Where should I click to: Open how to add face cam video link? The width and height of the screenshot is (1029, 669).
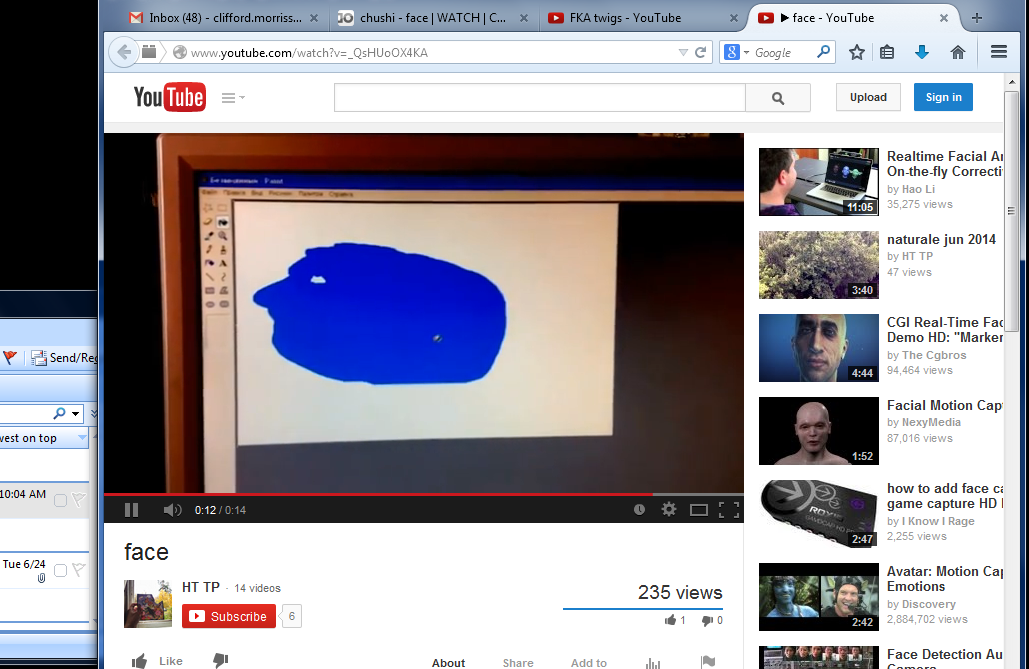944,496
